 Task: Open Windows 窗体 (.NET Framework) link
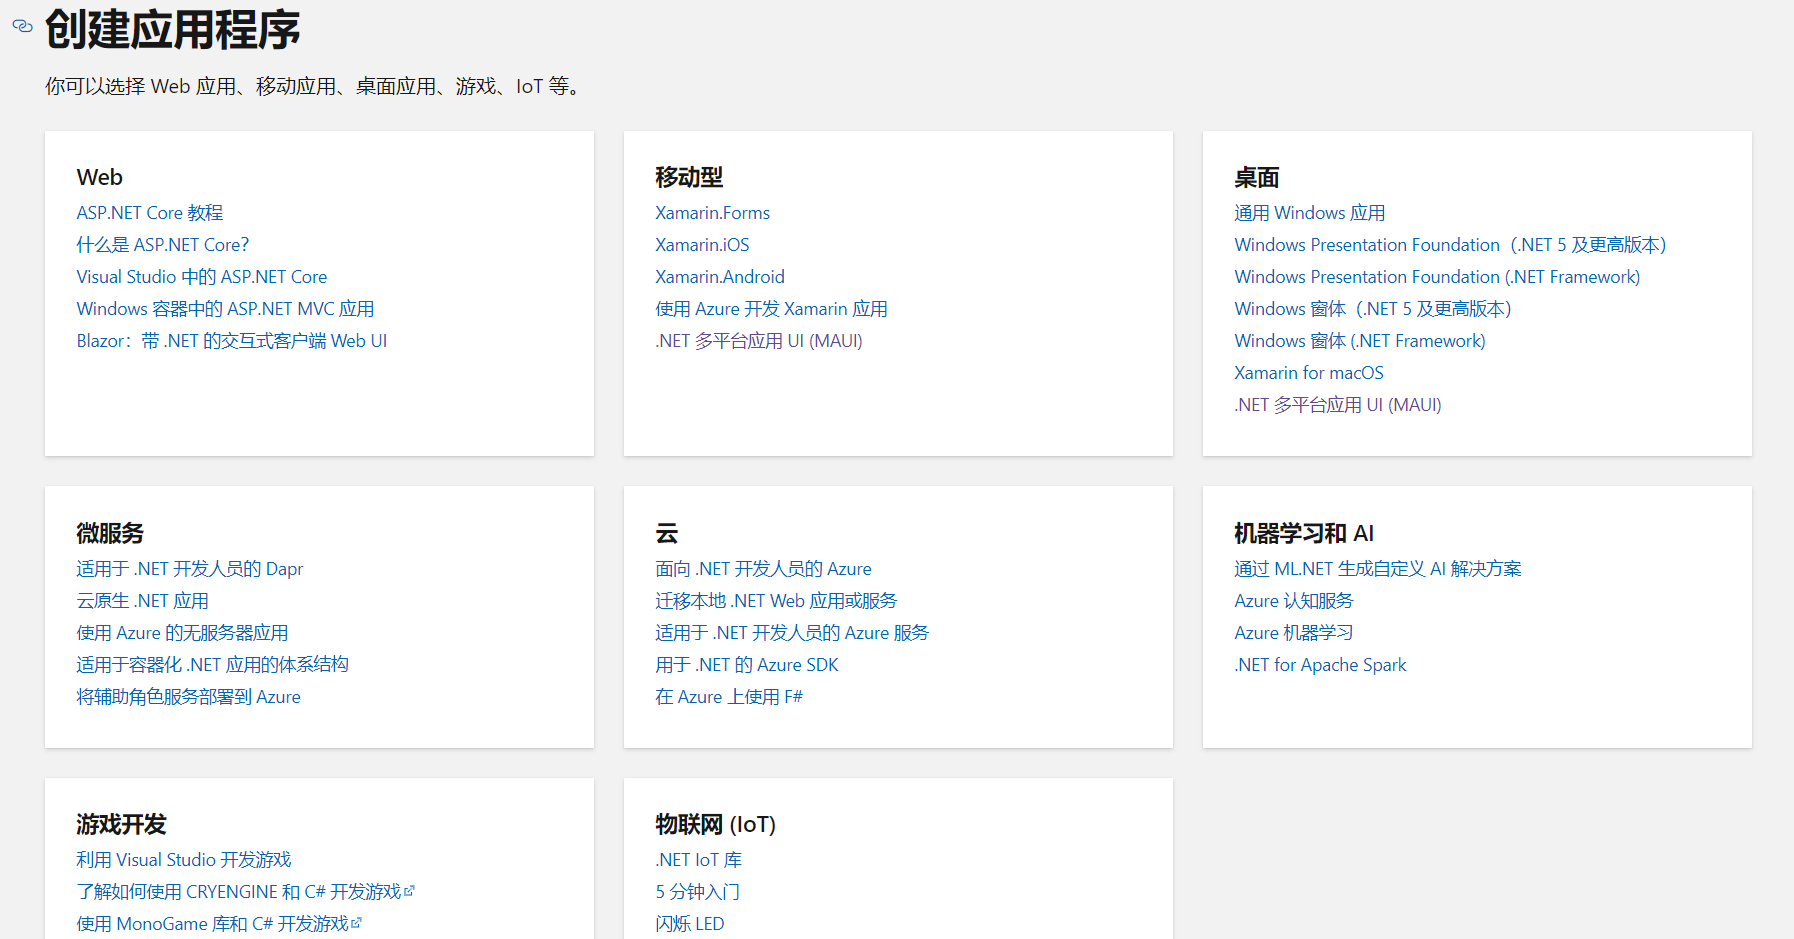pos(1360,341)
